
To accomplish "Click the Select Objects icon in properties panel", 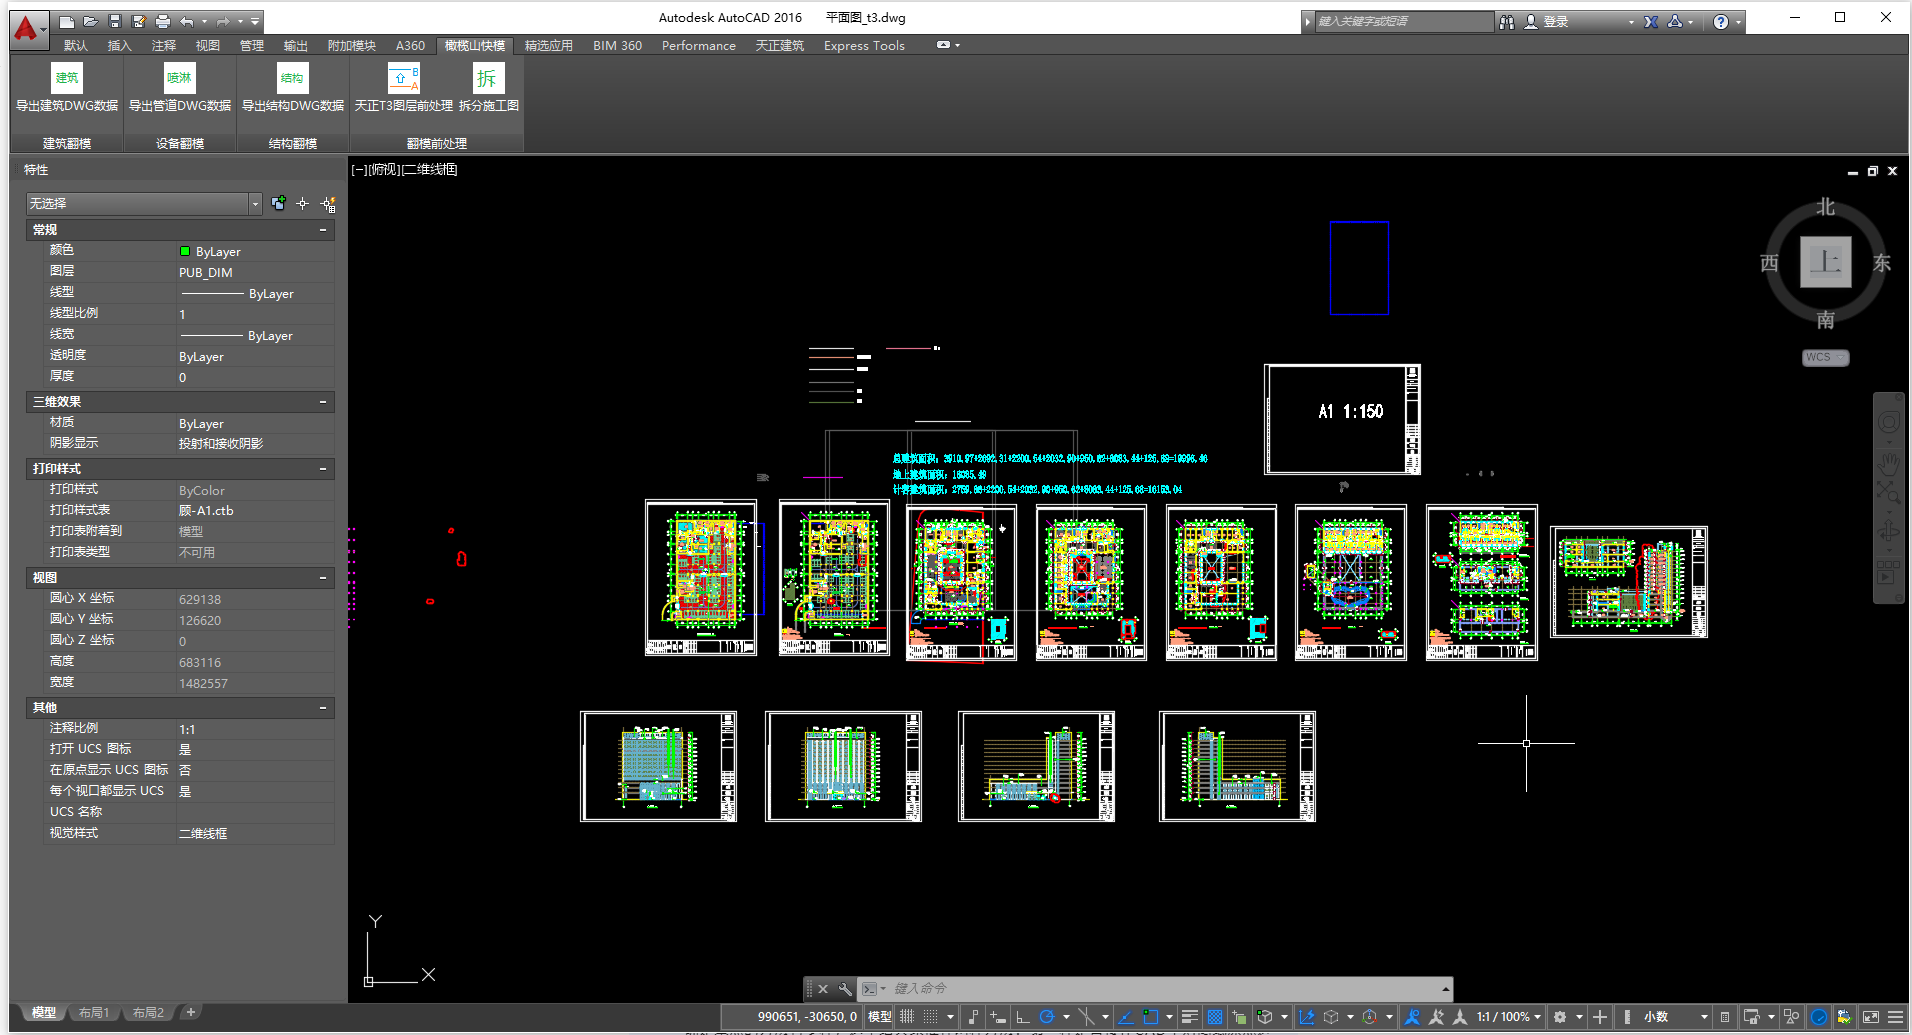I will coord(303,203).
